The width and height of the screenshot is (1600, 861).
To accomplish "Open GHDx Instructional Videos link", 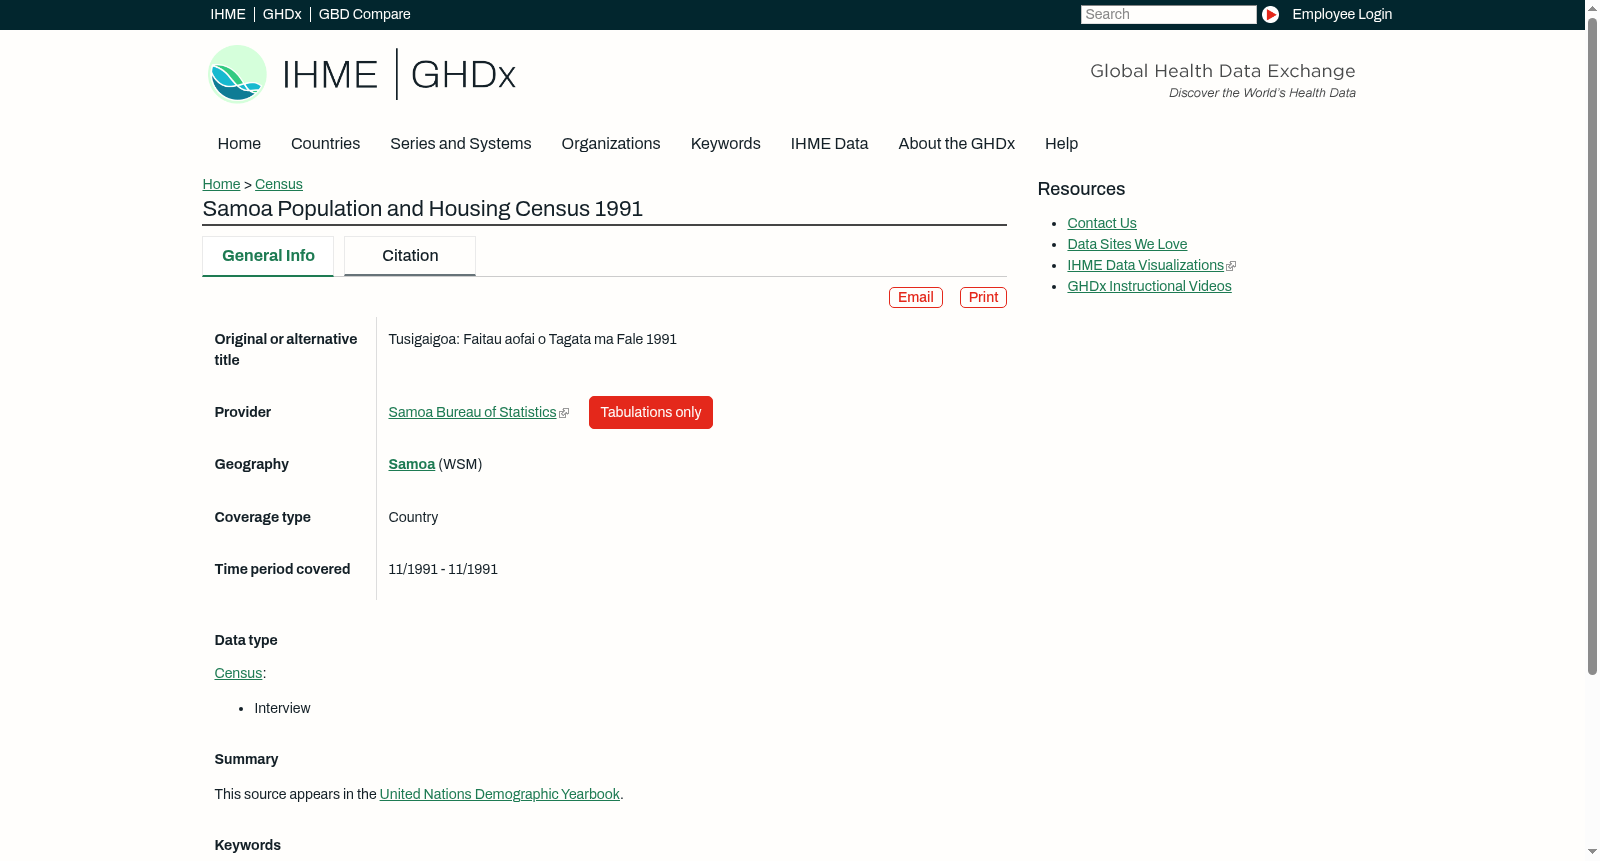I will (1149, 287).
